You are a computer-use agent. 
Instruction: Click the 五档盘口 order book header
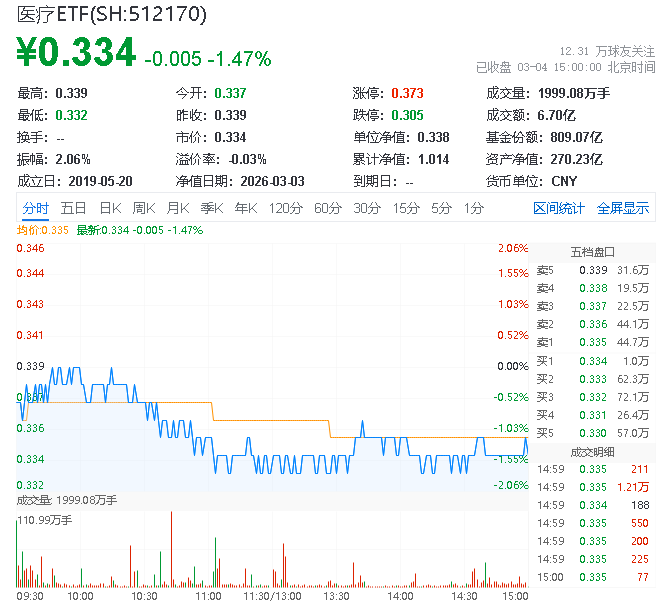tap(592, 251)
